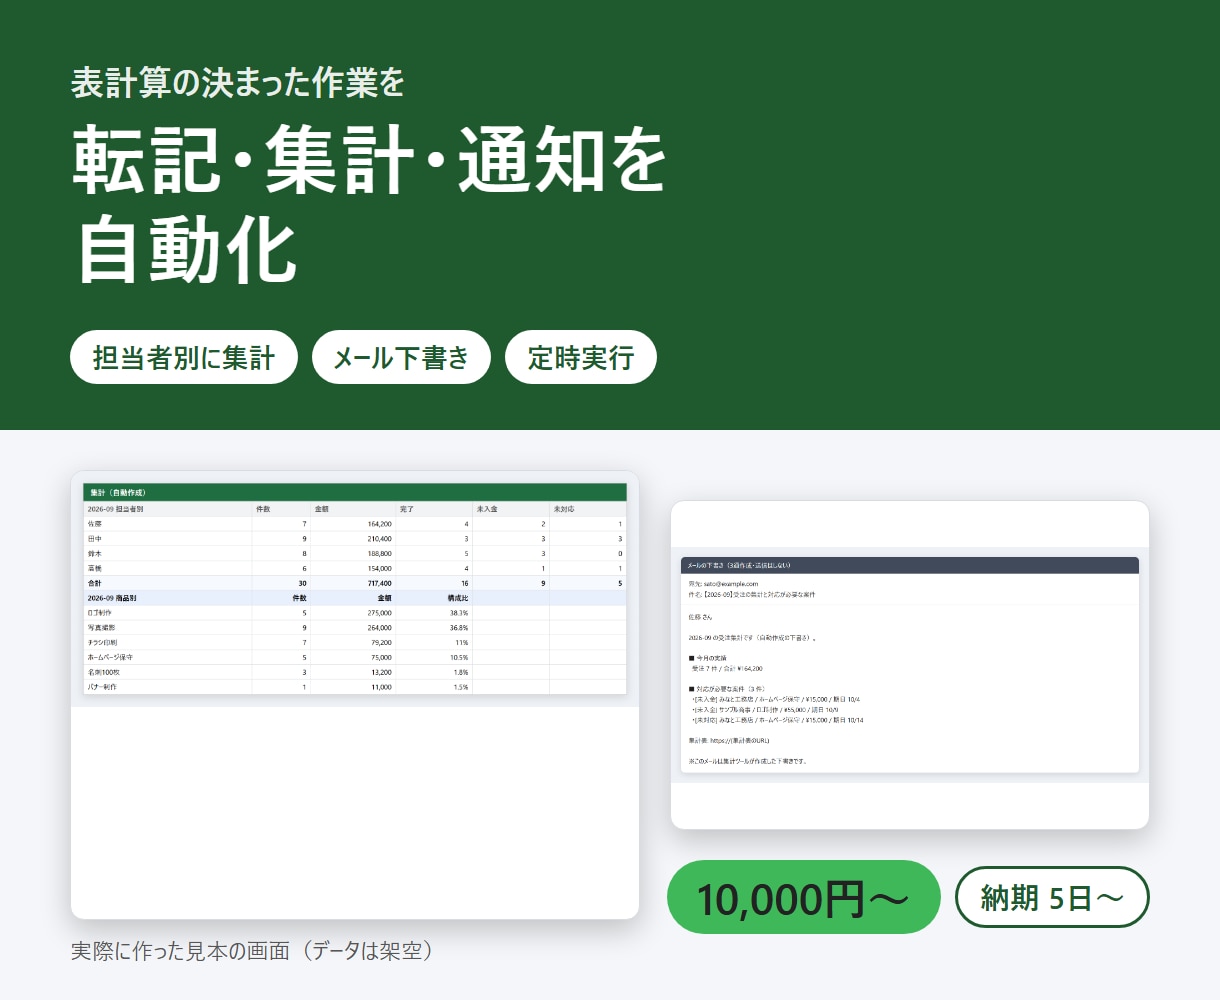
Task: Click the サンプル商事 ¥55,000 item line
Action: point(765,710)
